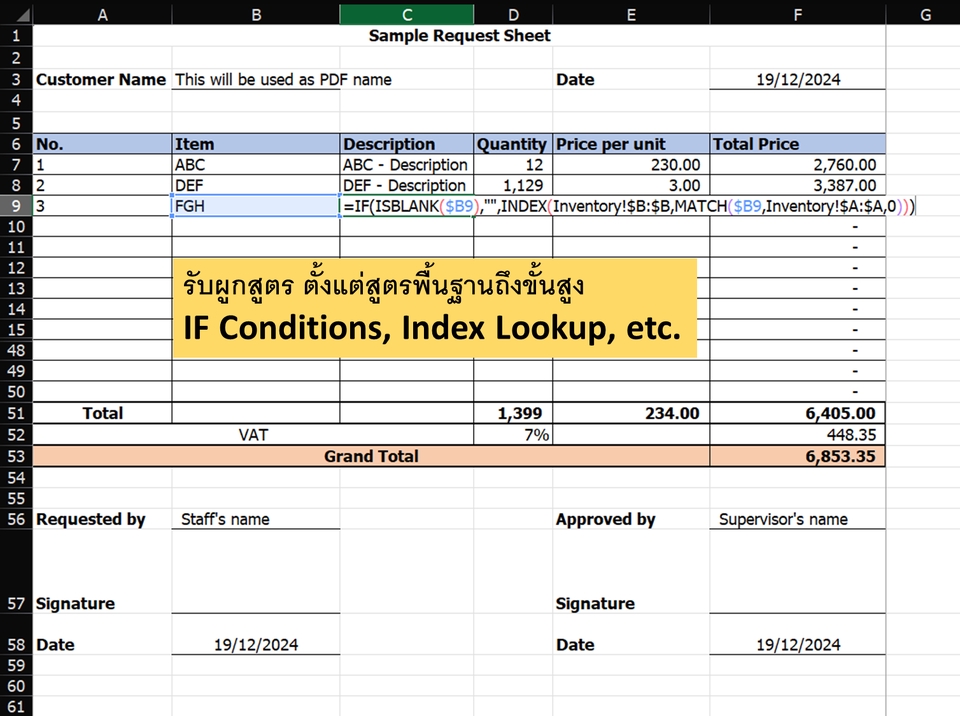Select column D header
Screen dimensions: 960x716
[x=513, y=14]
